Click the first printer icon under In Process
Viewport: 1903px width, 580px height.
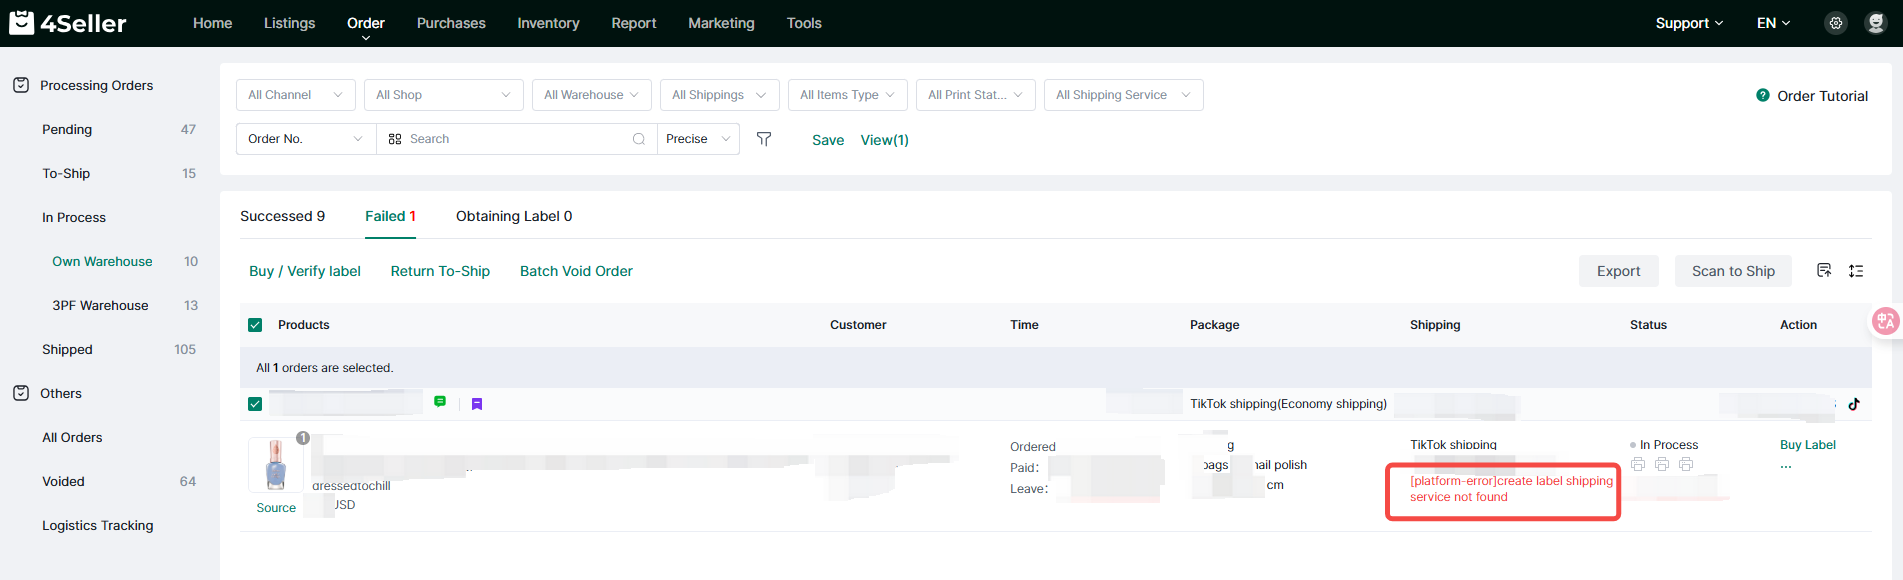(1638, 464)
